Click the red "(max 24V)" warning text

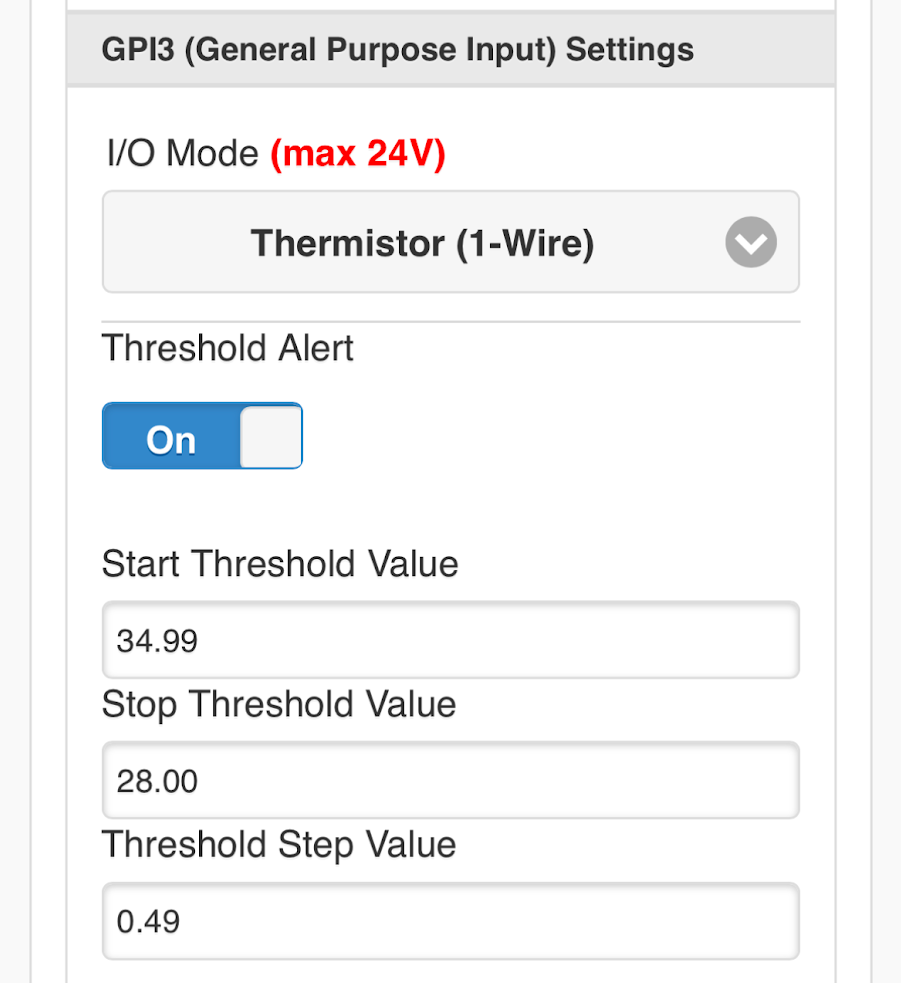358,154
